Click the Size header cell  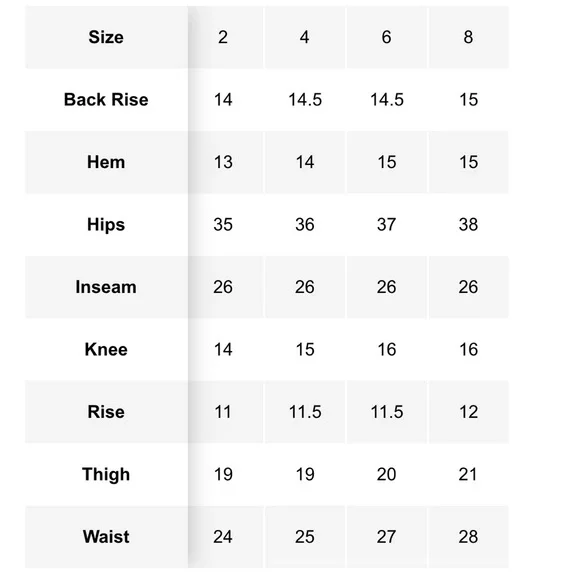tap(106, 37)
